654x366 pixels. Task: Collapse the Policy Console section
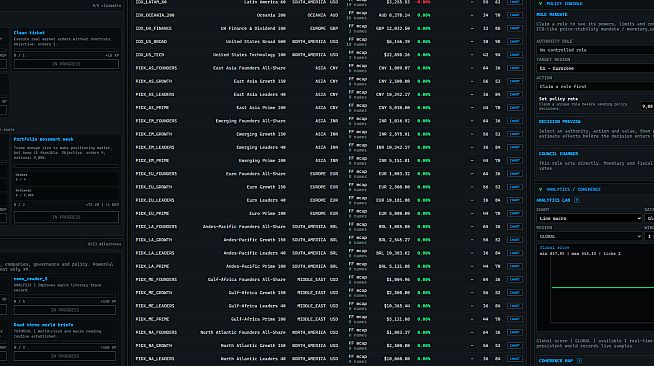(541, 3)
